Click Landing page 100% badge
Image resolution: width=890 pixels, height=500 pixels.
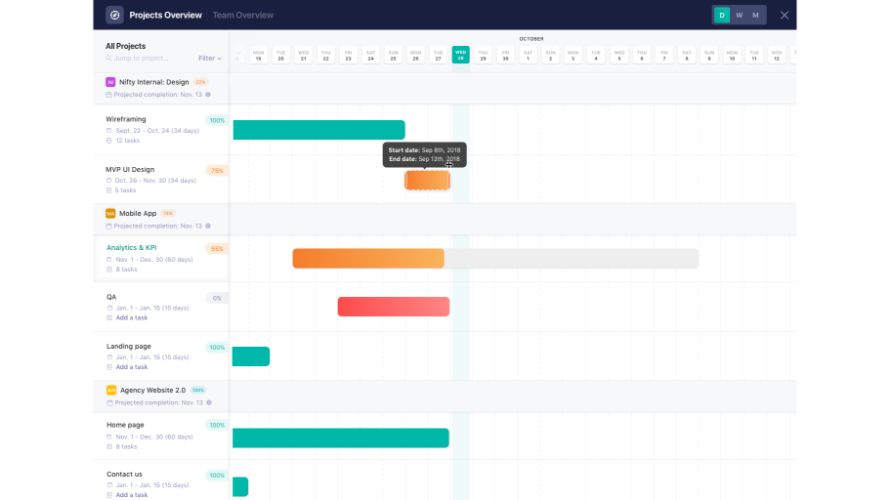click(x=217, y=347)
